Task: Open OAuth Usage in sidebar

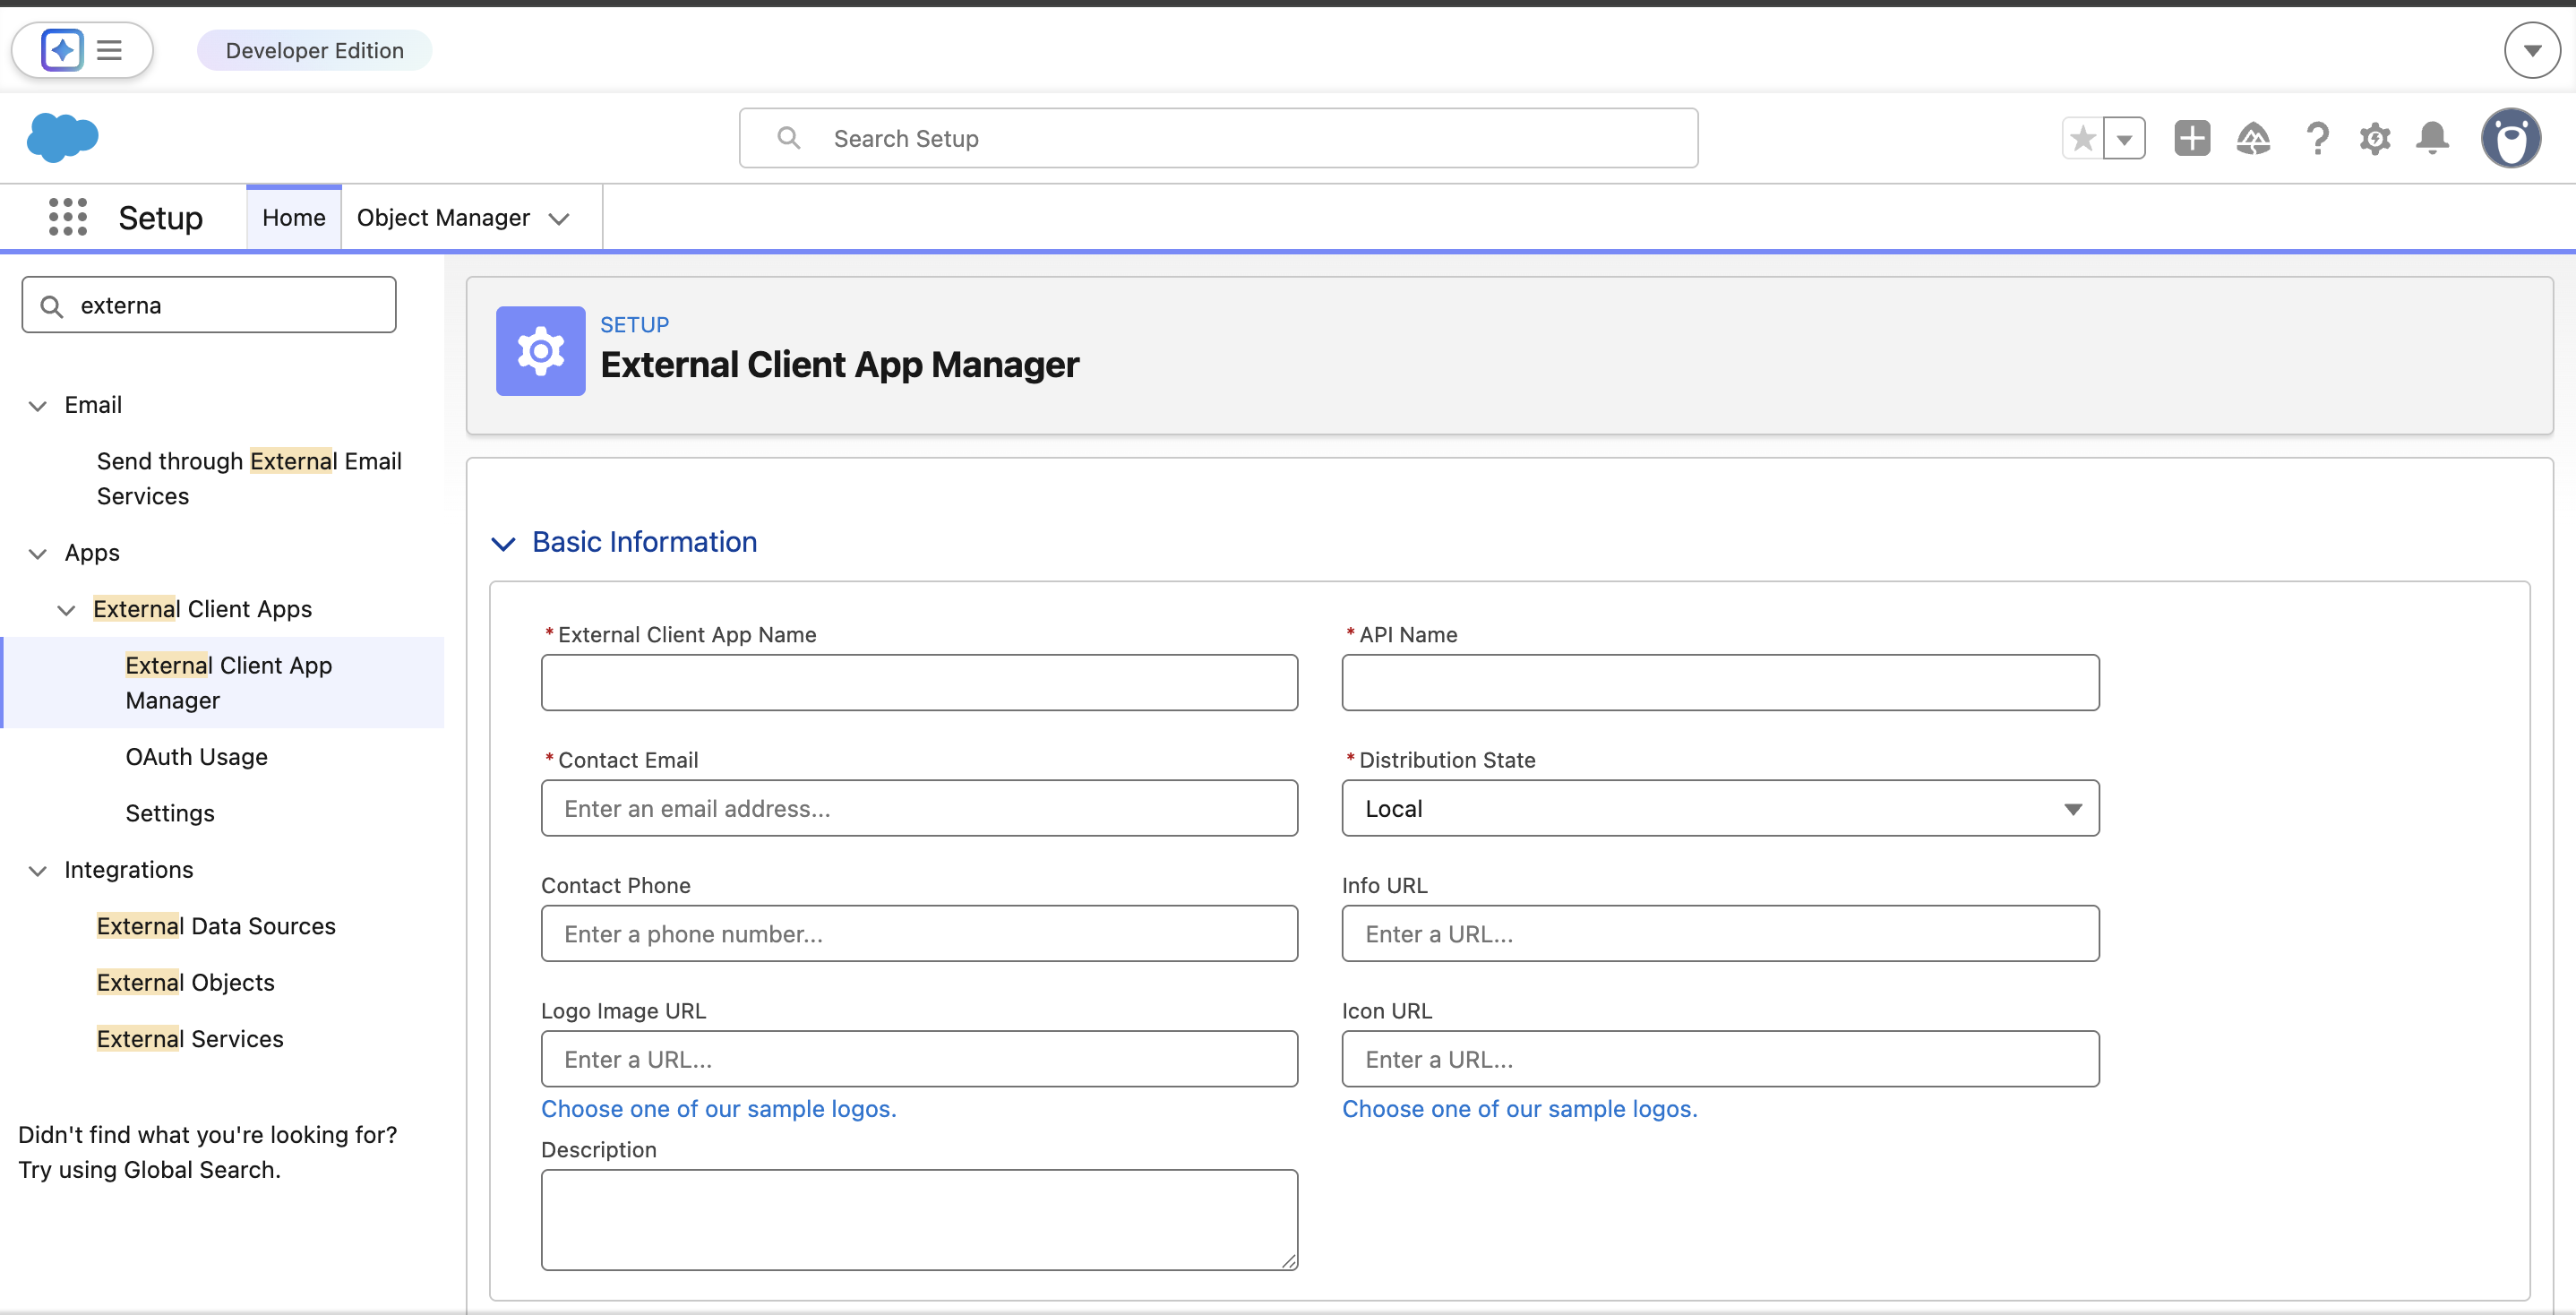Action: click(196, 756)
